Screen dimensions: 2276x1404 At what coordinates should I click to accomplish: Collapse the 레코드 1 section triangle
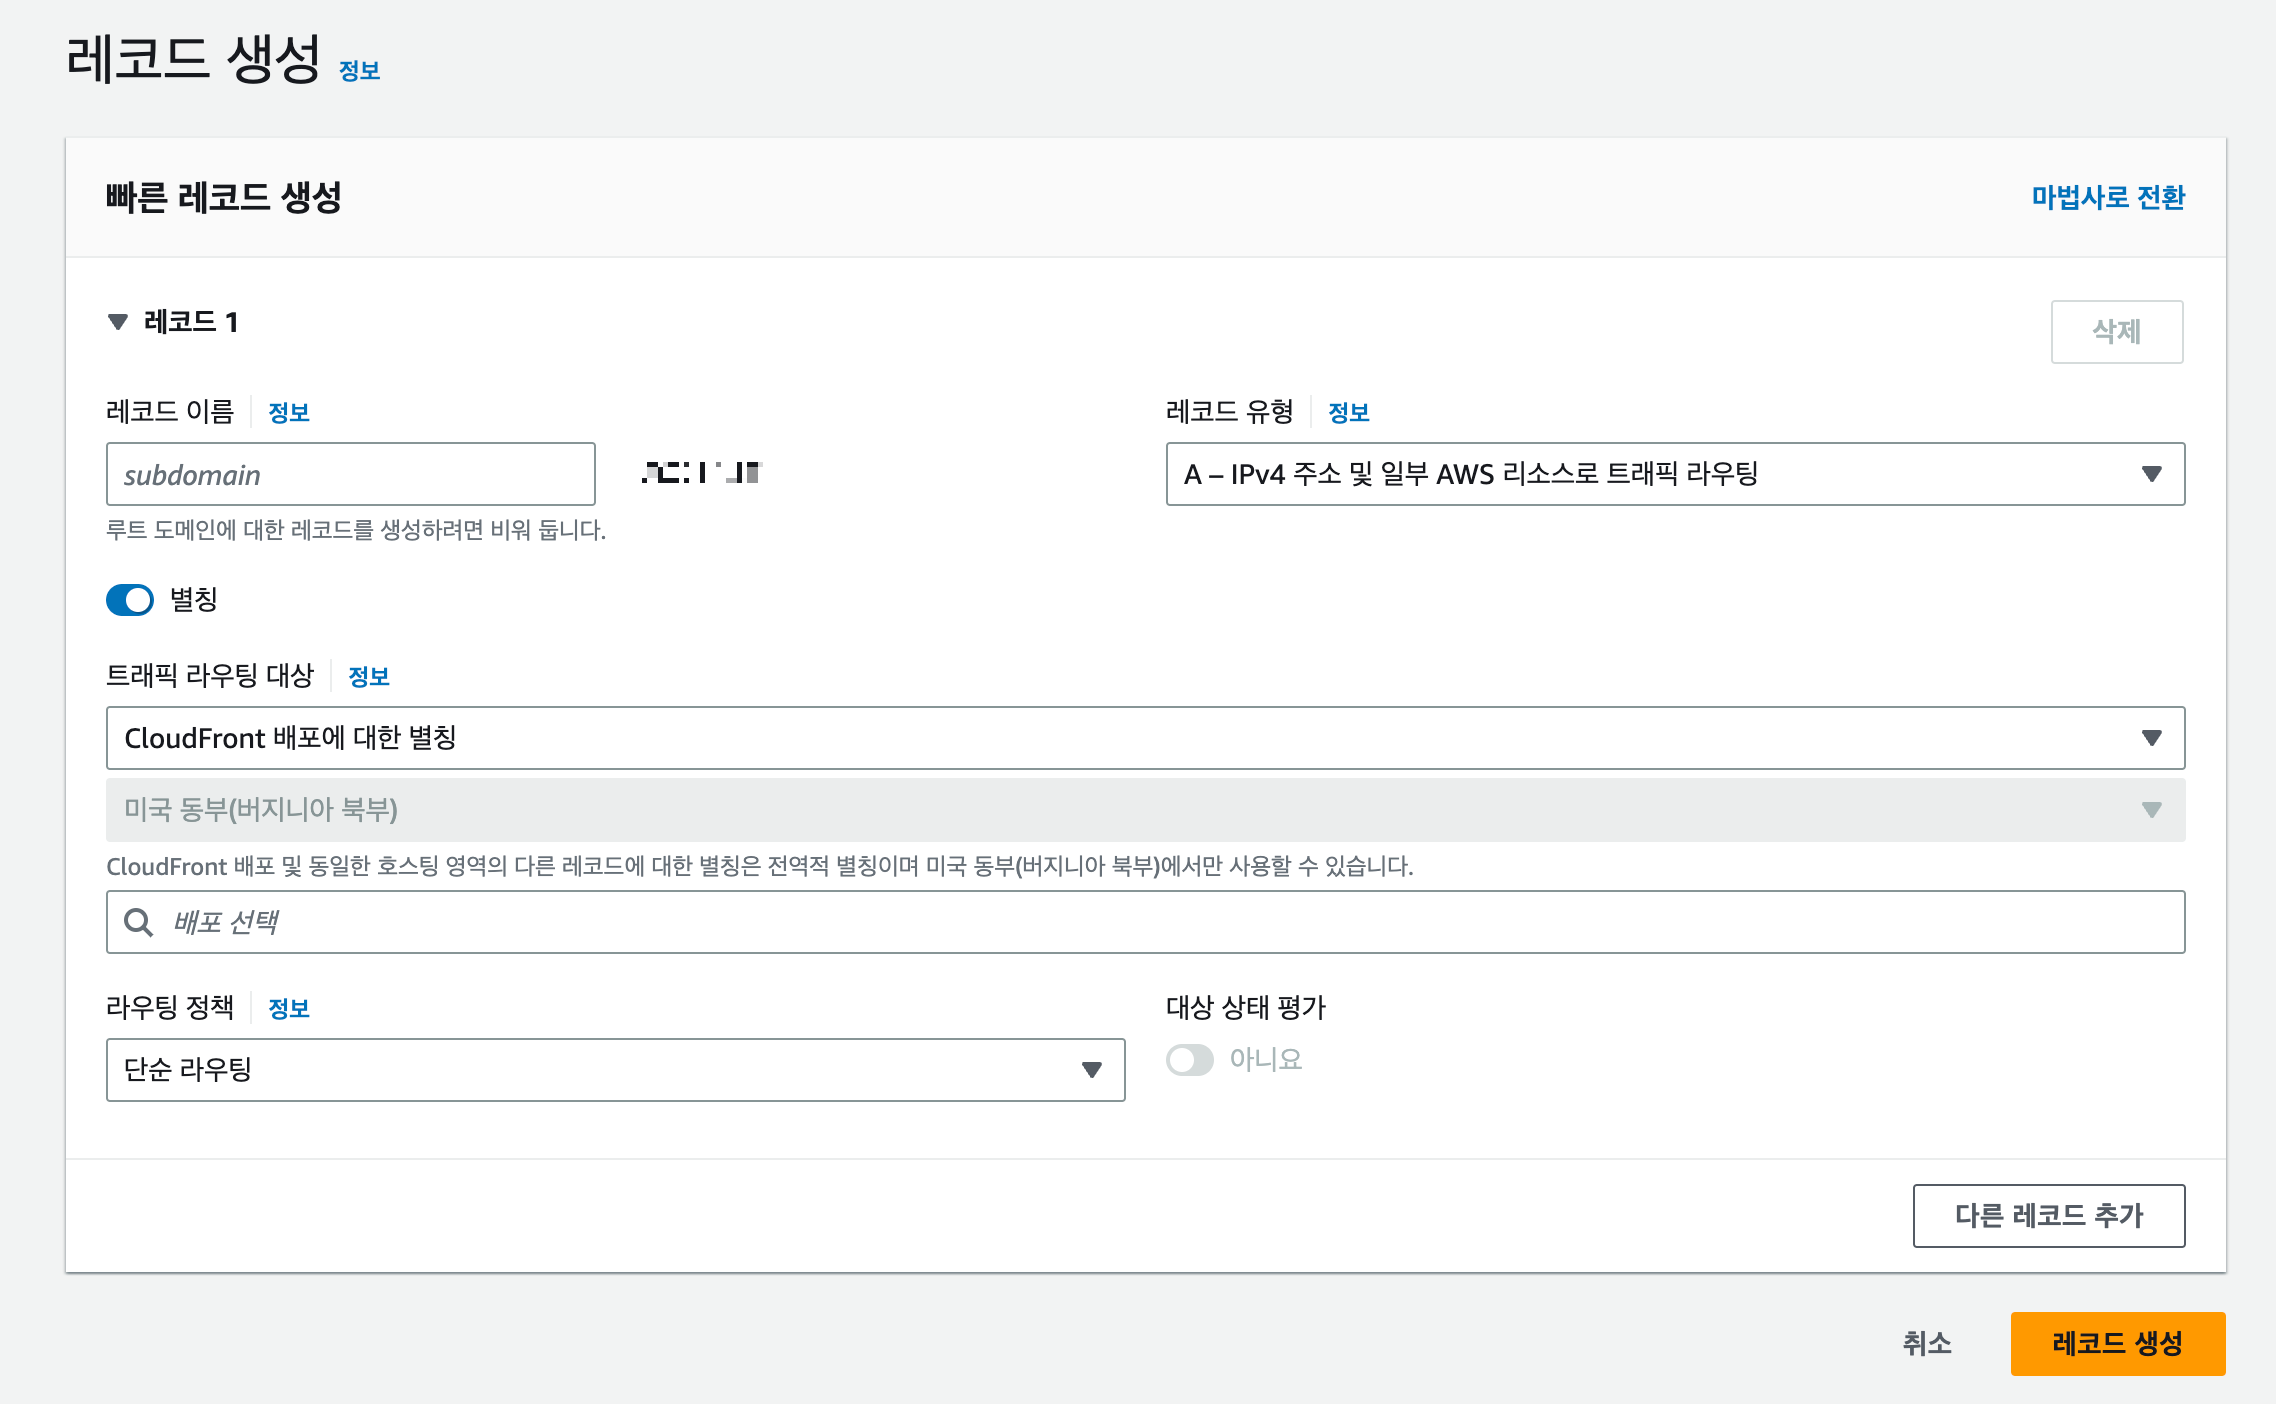[118, 322]
